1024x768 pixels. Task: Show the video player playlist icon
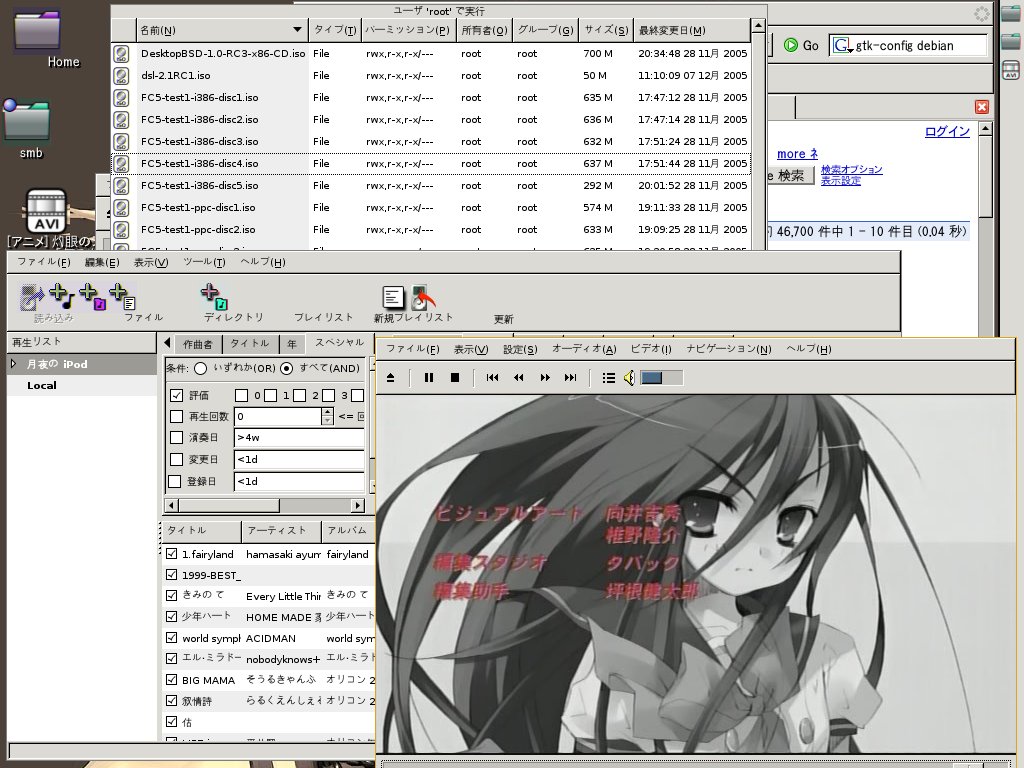click(x=609, y=377)
